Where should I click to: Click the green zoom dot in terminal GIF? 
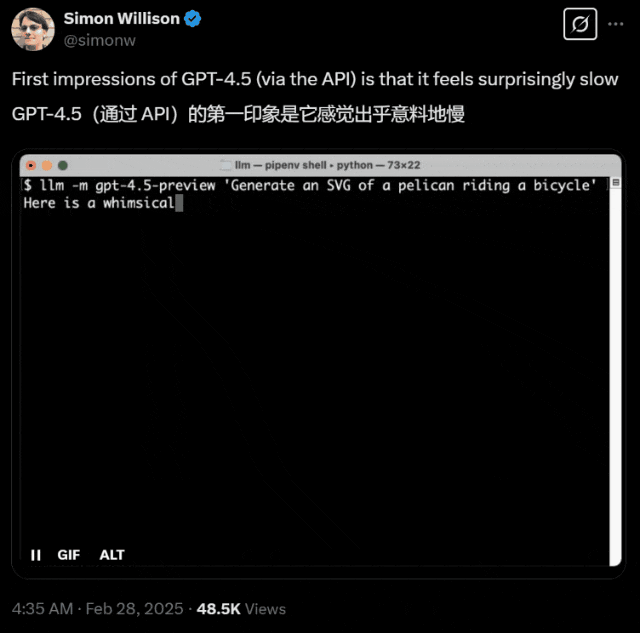point(63,165)
